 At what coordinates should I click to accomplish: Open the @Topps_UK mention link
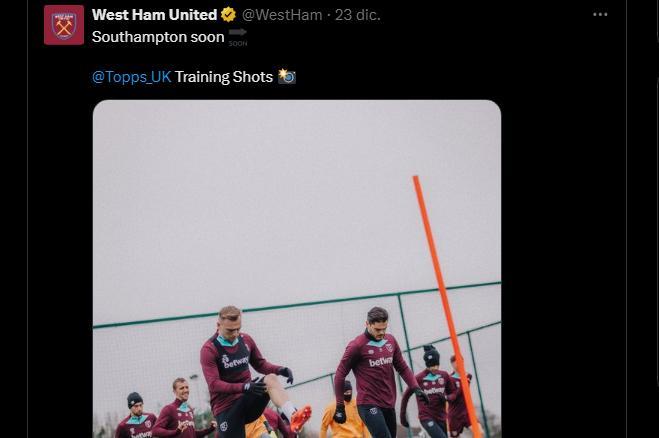[x=131, y=77]
